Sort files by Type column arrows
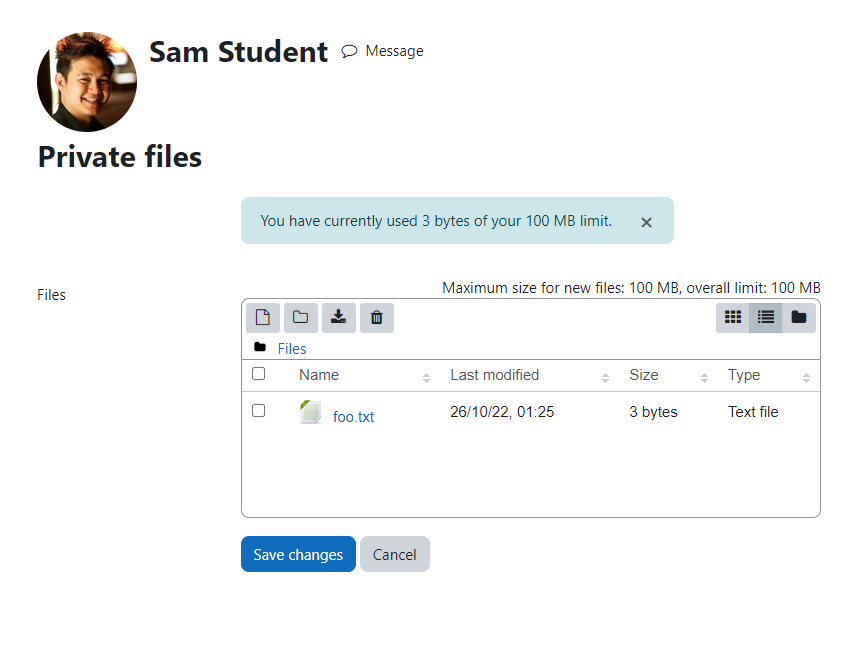The image size is (863, 663). (806, 377)
